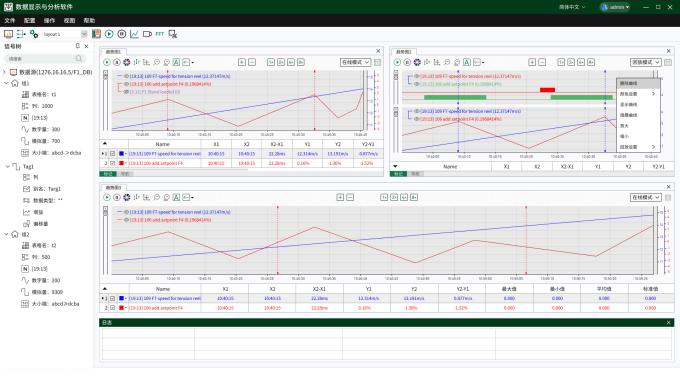
Task: Click the signal tree search field
Action: pyautogui.click(x=43, y=58)
